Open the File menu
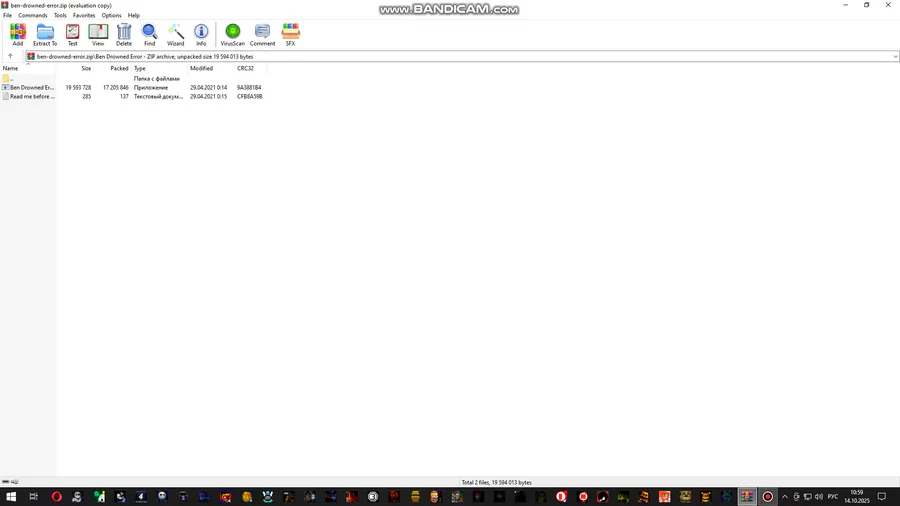The width and height of the screenshot is (900, 506). pyautogui.click(x=7, y=15)
